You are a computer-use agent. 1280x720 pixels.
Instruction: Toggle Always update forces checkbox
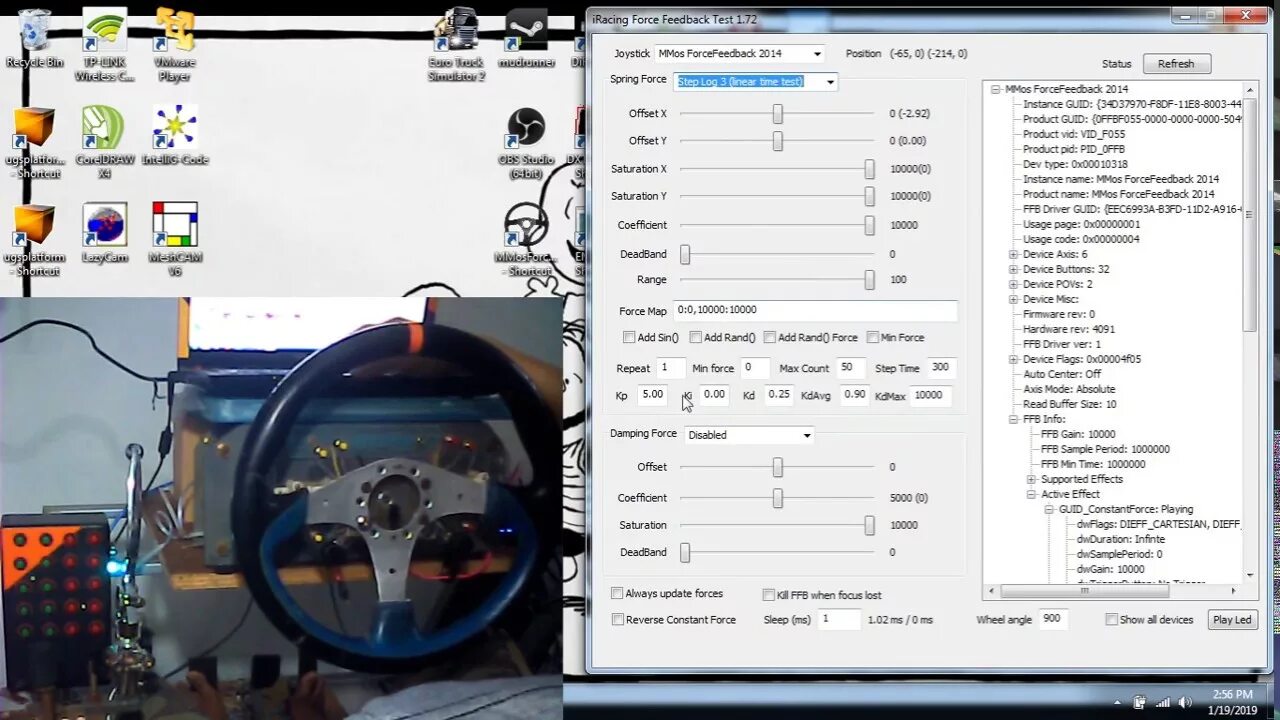click(x=617, y=593)
